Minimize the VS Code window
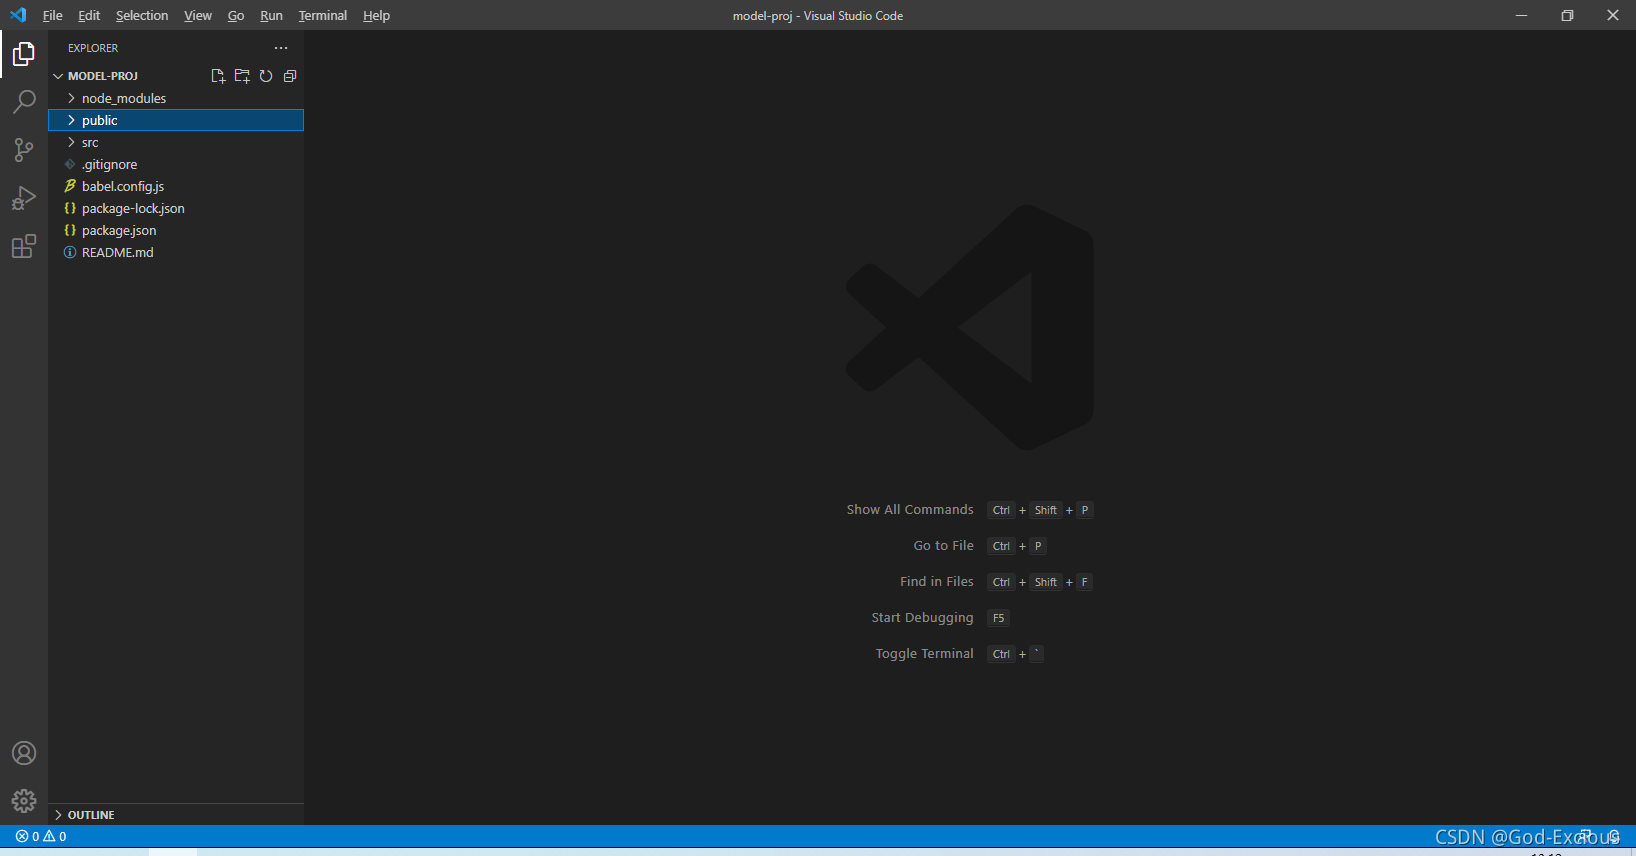 tap(1521, 15)
